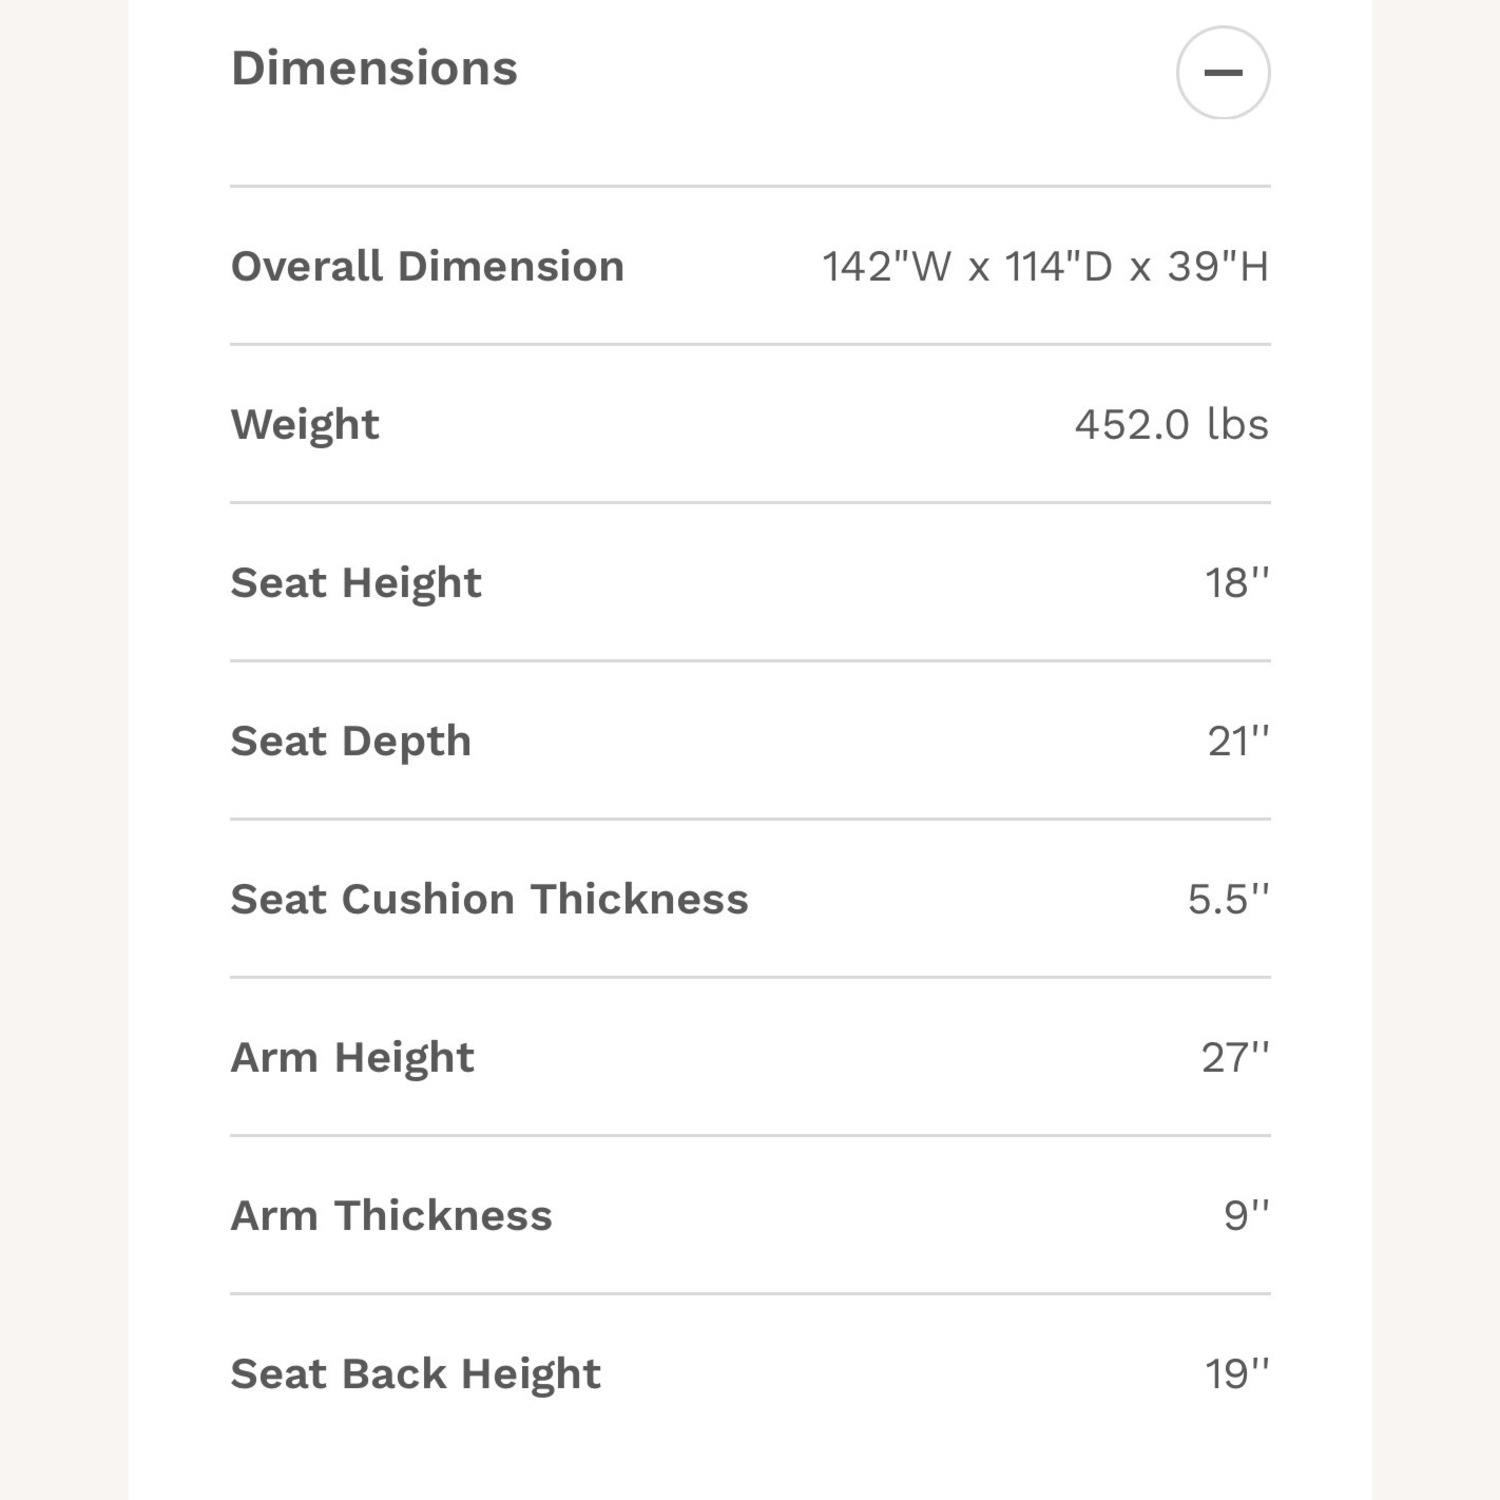Click the 21" seat depth value
1500x1500 pixels.
click(1237, 742)
